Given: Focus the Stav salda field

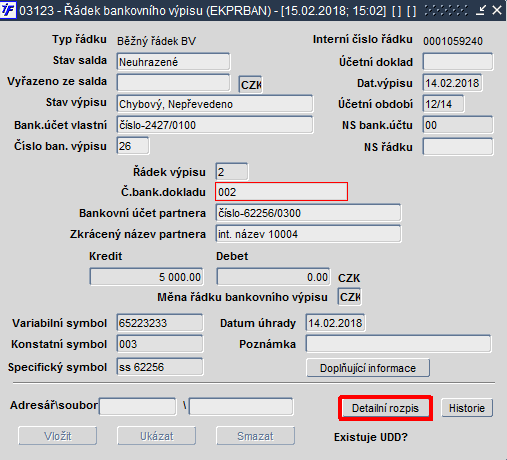Looking at the screenshot, I should tap(173, 62).
